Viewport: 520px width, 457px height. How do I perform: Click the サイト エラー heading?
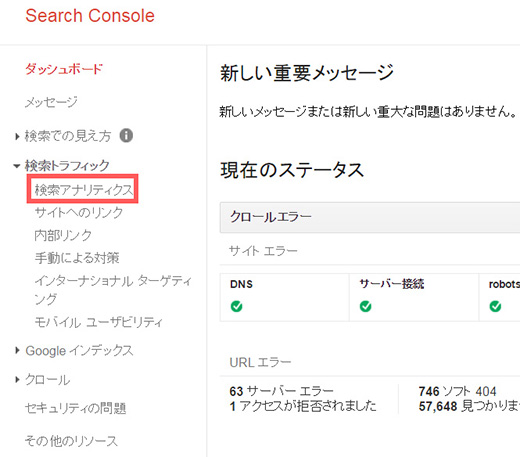(263, 251)
